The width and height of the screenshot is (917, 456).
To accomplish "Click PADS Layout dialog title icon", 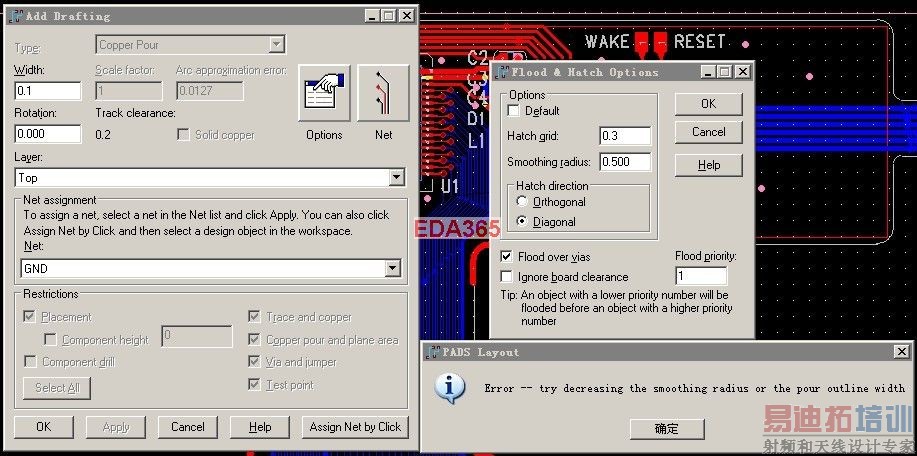I will coord(433,352).
